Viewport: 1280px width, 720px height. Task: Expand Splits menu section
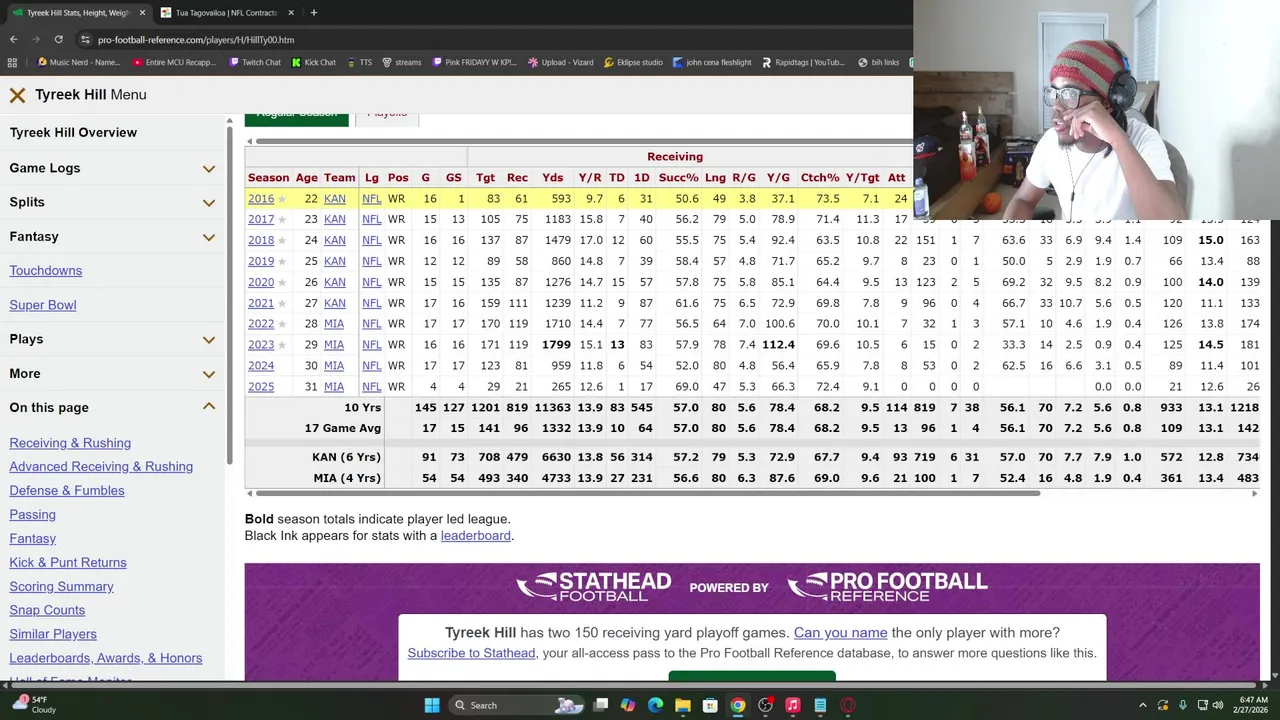[x=112, y=202]
